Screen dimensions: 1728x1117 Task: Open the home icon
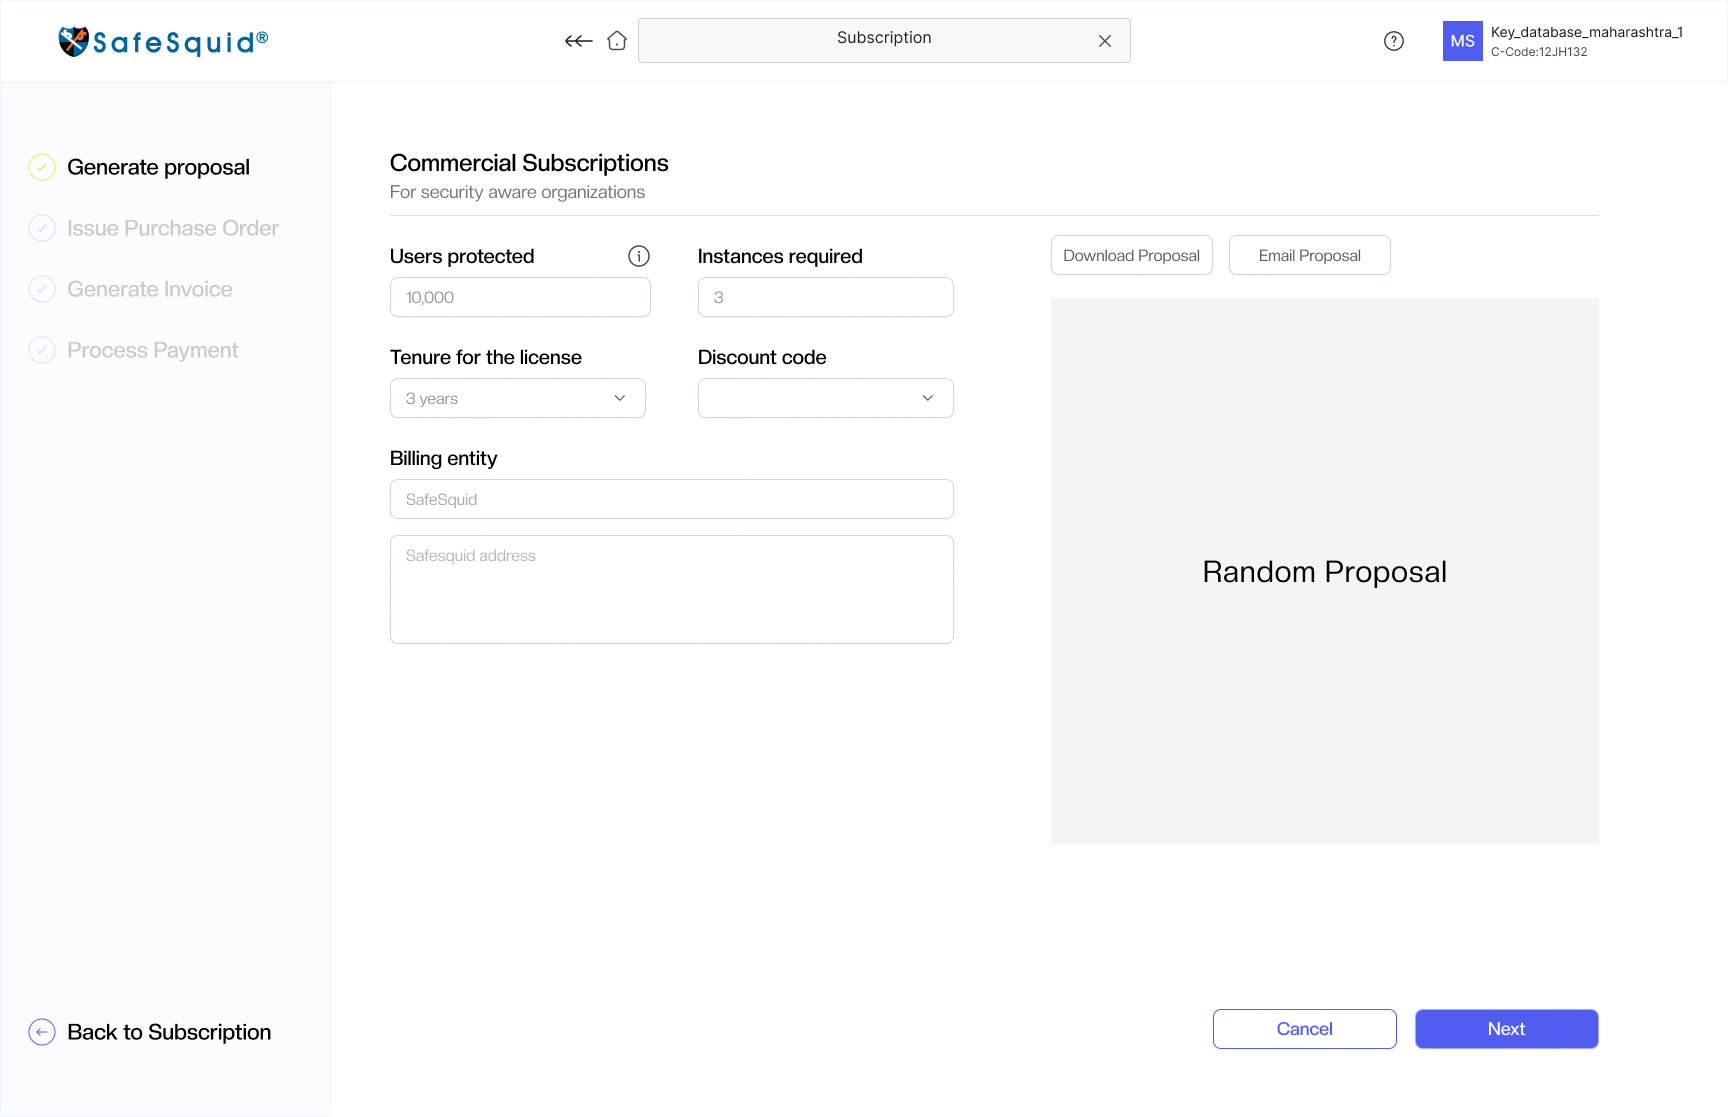pyautogui.click(x=617, y=41)
